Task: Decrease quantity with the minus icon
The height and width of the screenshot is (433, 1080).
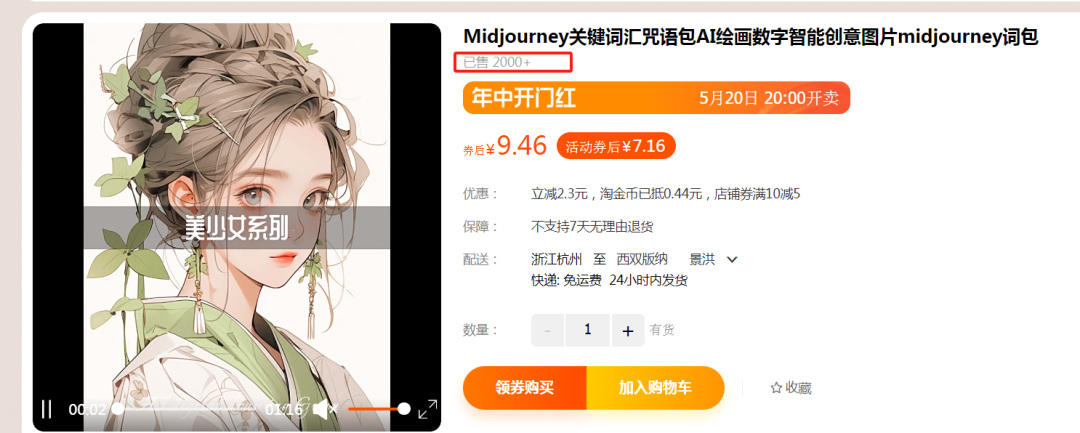Action: pos(548,330)
